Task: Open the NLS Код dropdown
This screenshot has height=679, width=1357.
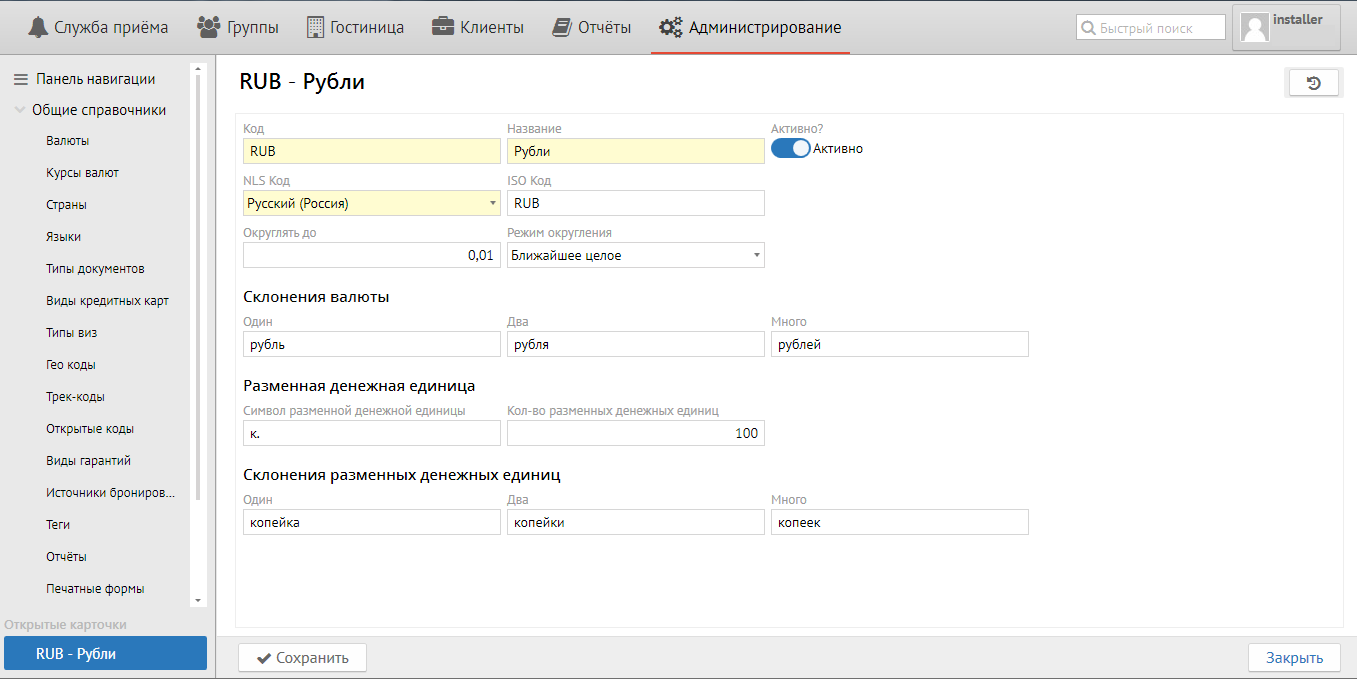Action: (493, 203)
